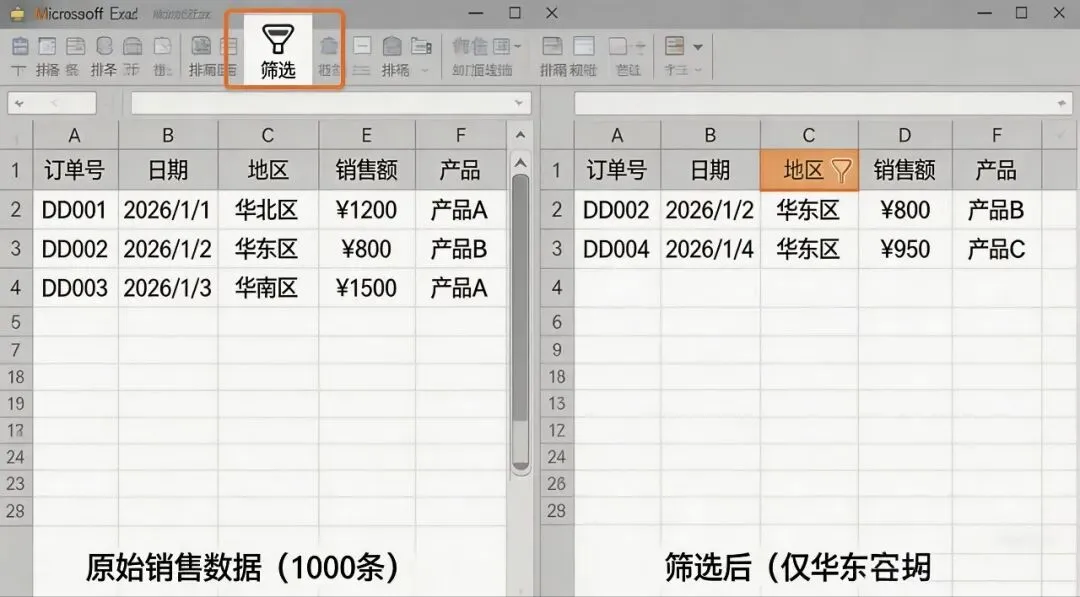
Task: Select column B header in left sheet
Action: click(168, 136)
